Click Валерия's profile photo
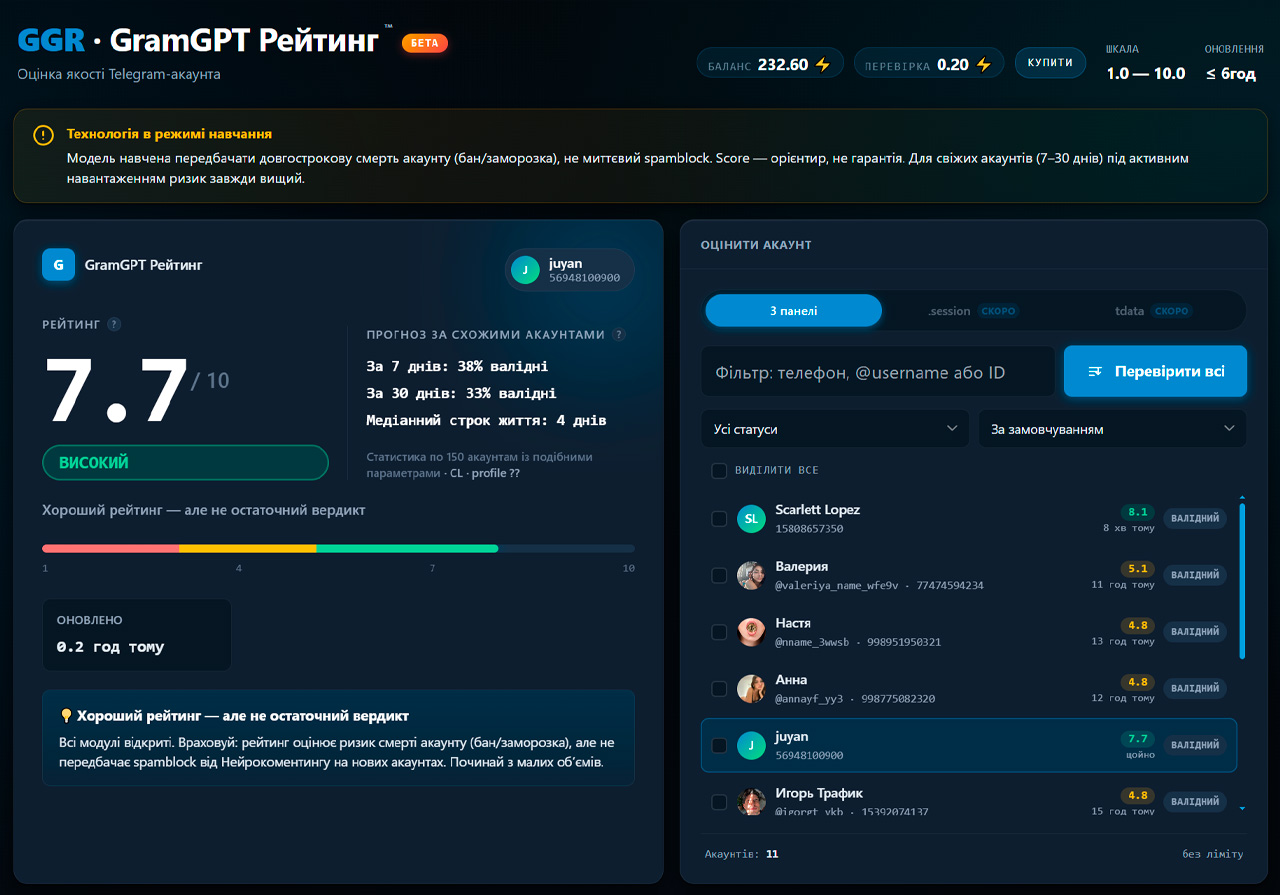 click(x=751, y=575)
